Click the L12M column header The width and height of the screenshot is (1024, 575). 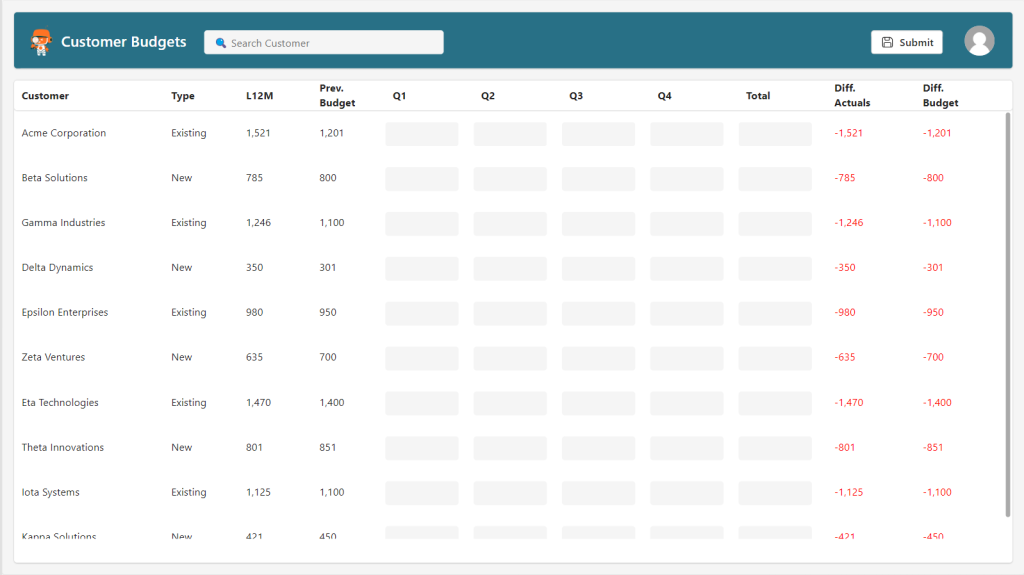(259, 96)
